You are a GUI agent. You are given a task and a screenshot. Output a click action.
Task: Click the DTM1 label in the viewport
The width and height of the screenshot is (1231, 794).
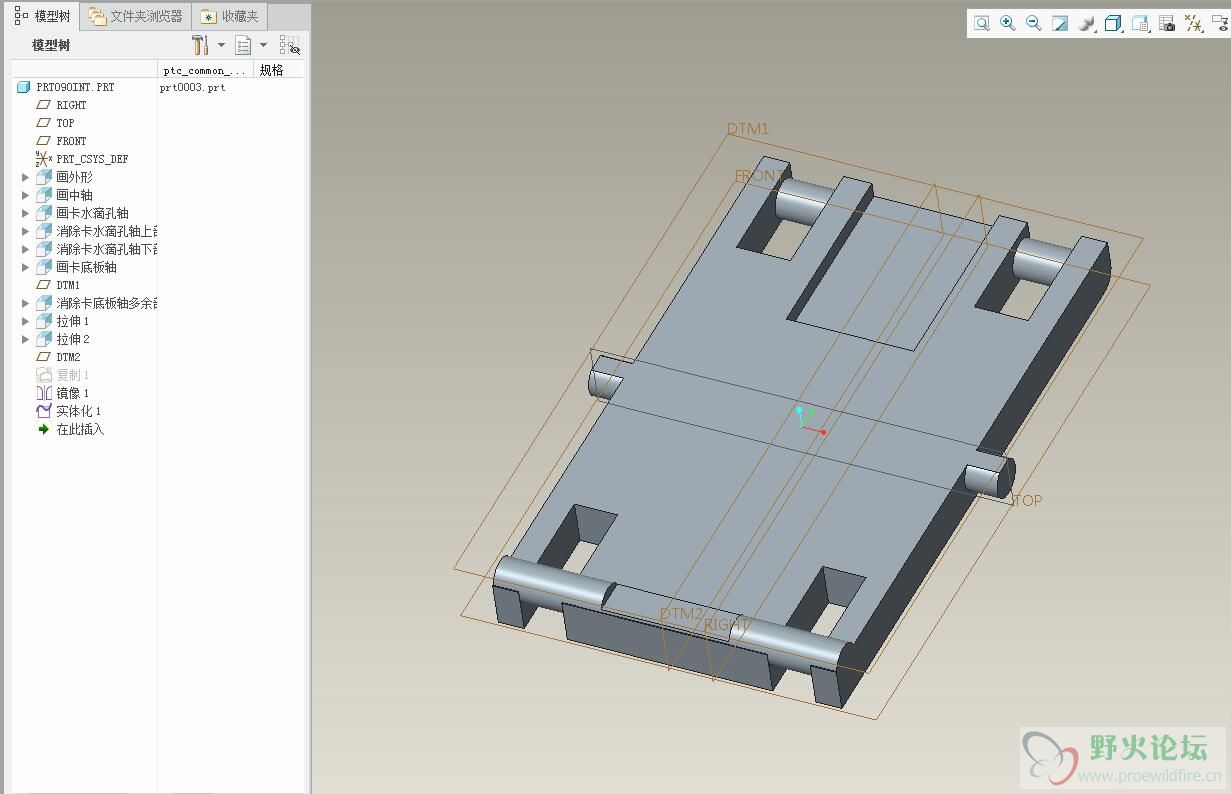pos(748,129)
